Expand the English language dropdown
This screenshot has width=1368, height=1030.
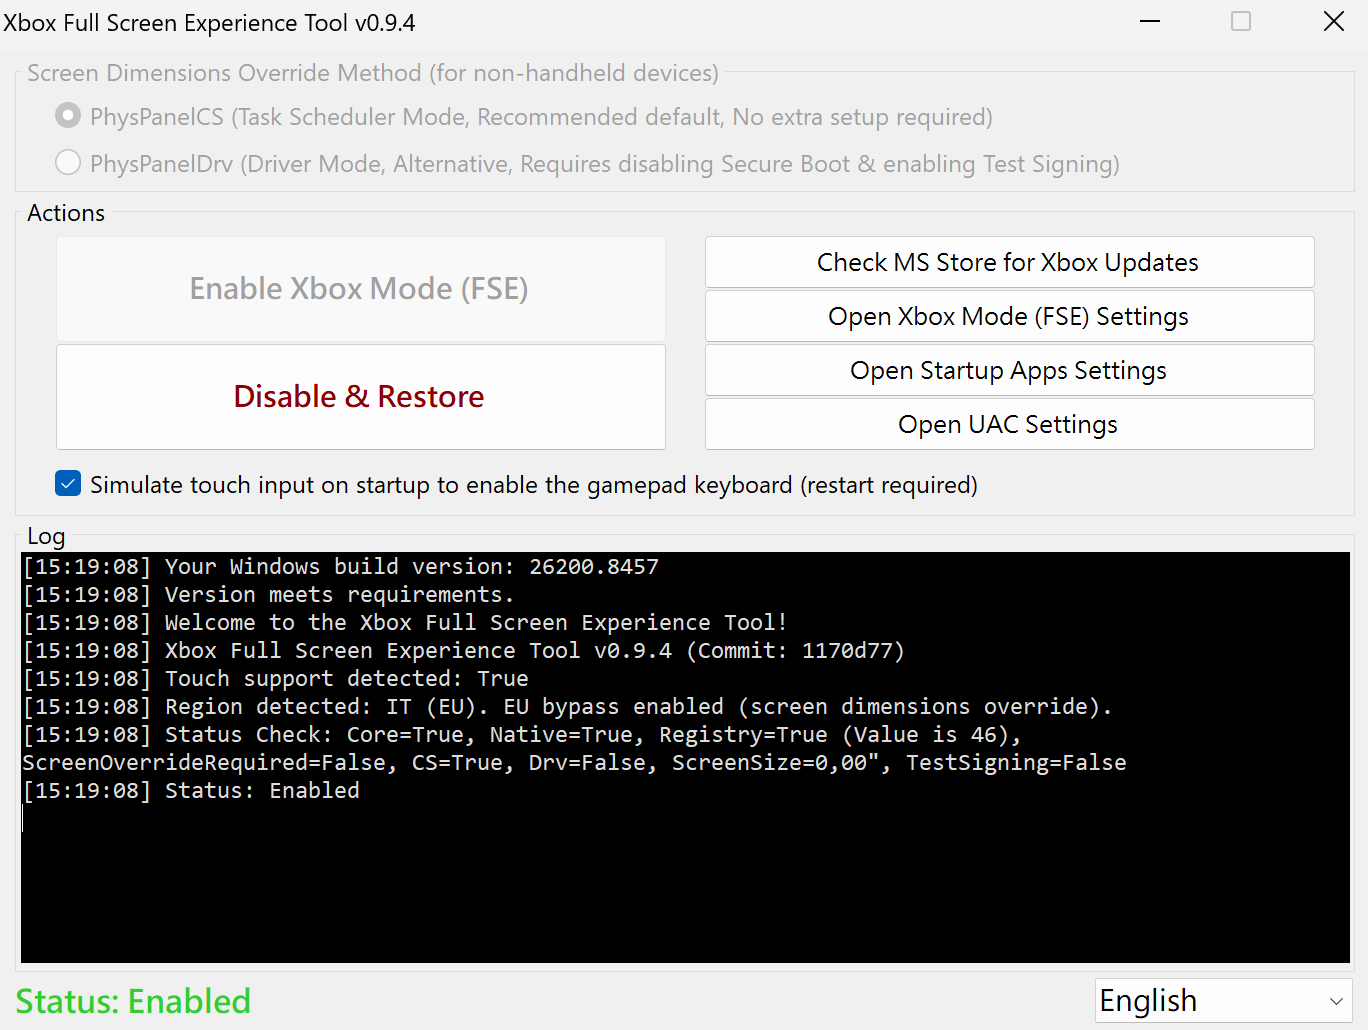[x=1223, y=1000]
